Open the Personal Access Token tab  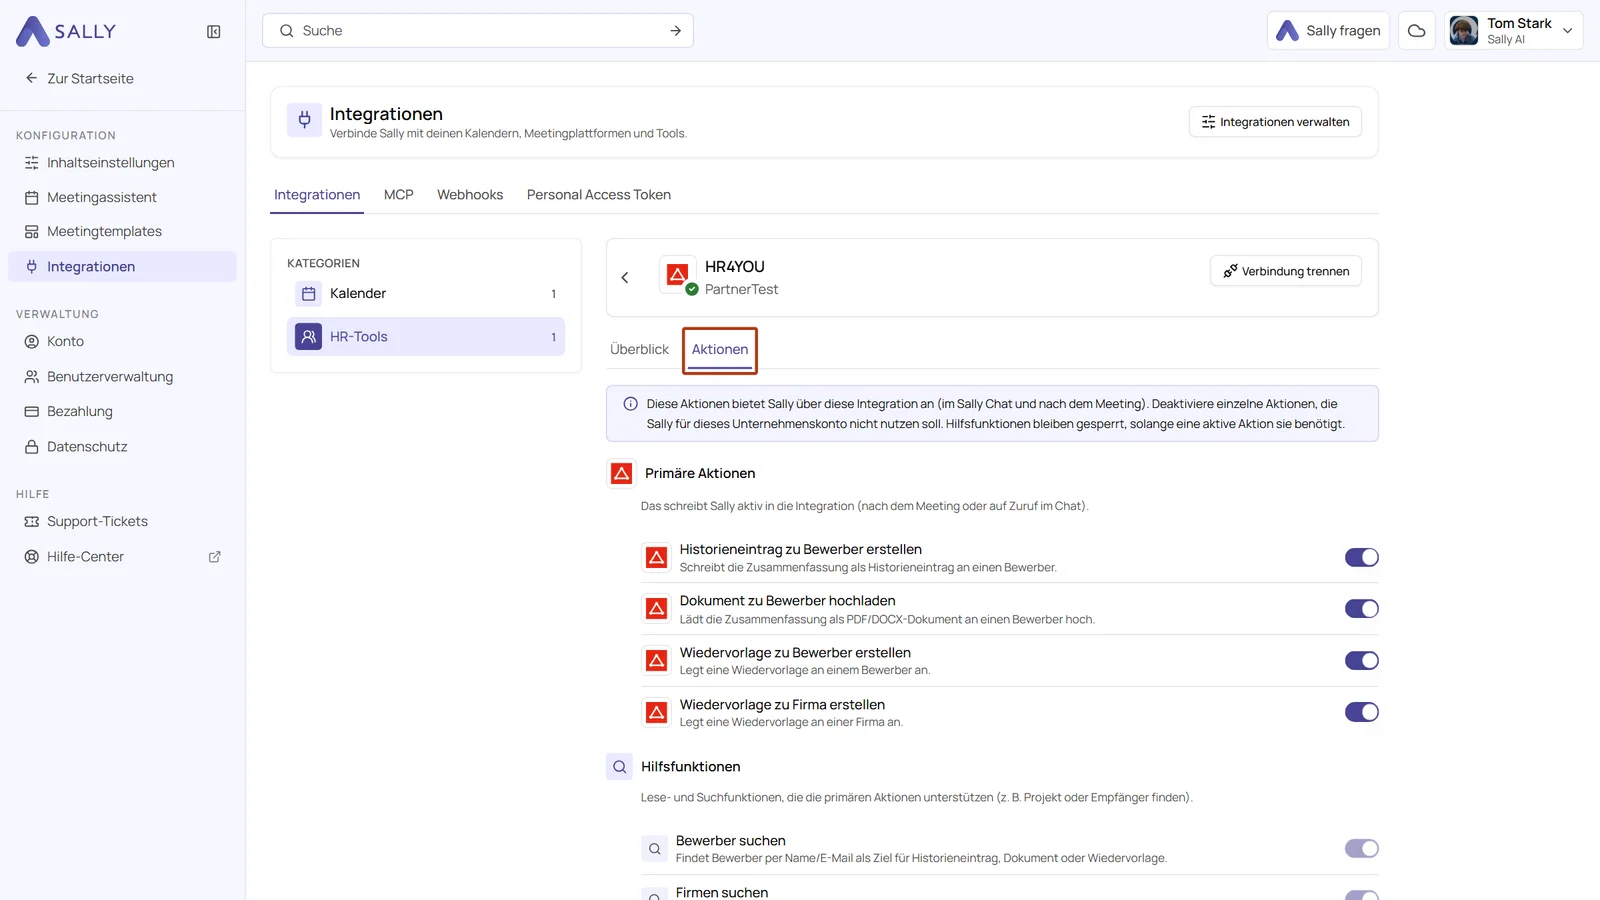pos(599,195)
